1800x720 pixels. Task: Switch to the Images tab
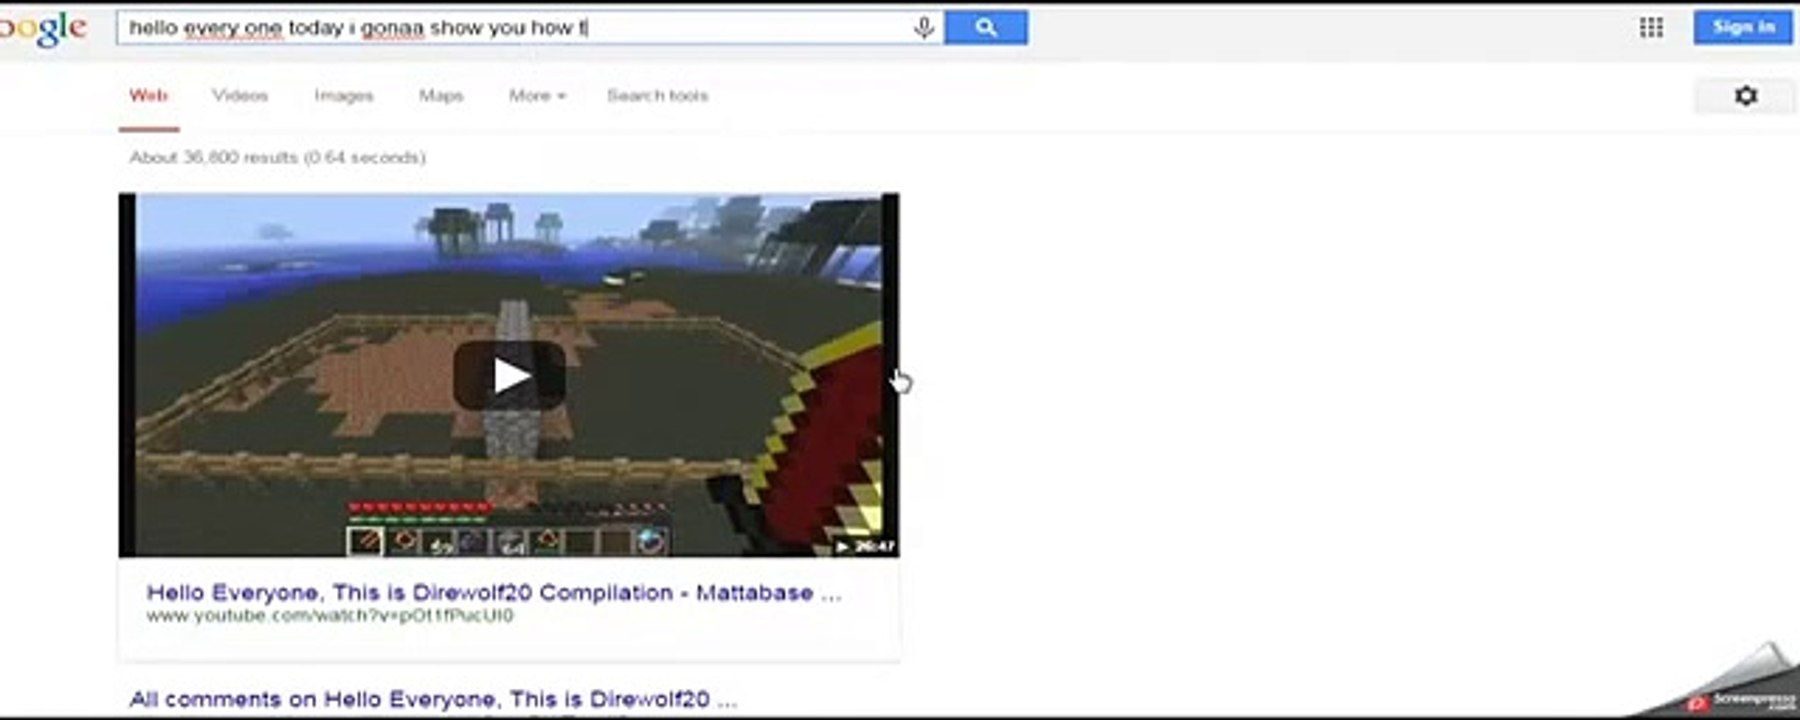tap(344, 96)
